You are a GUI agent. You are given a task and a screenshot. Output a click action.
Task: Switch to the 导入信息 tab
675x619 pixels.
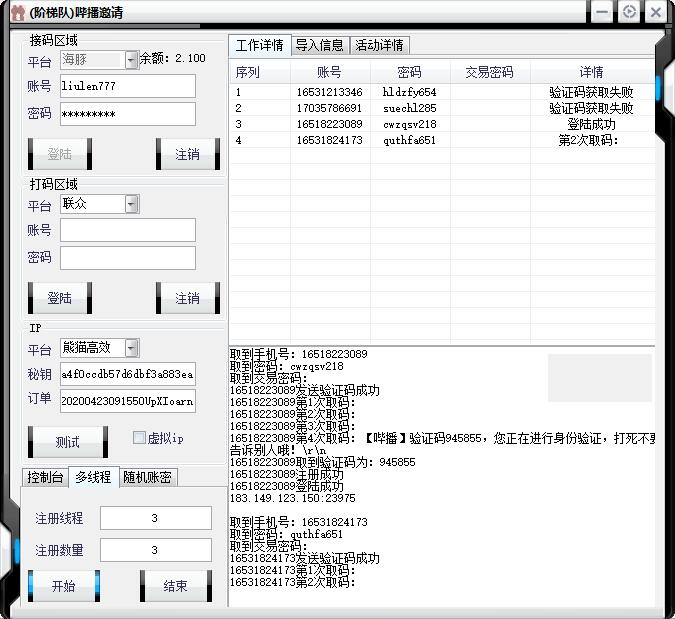click(x=320, y=45)
